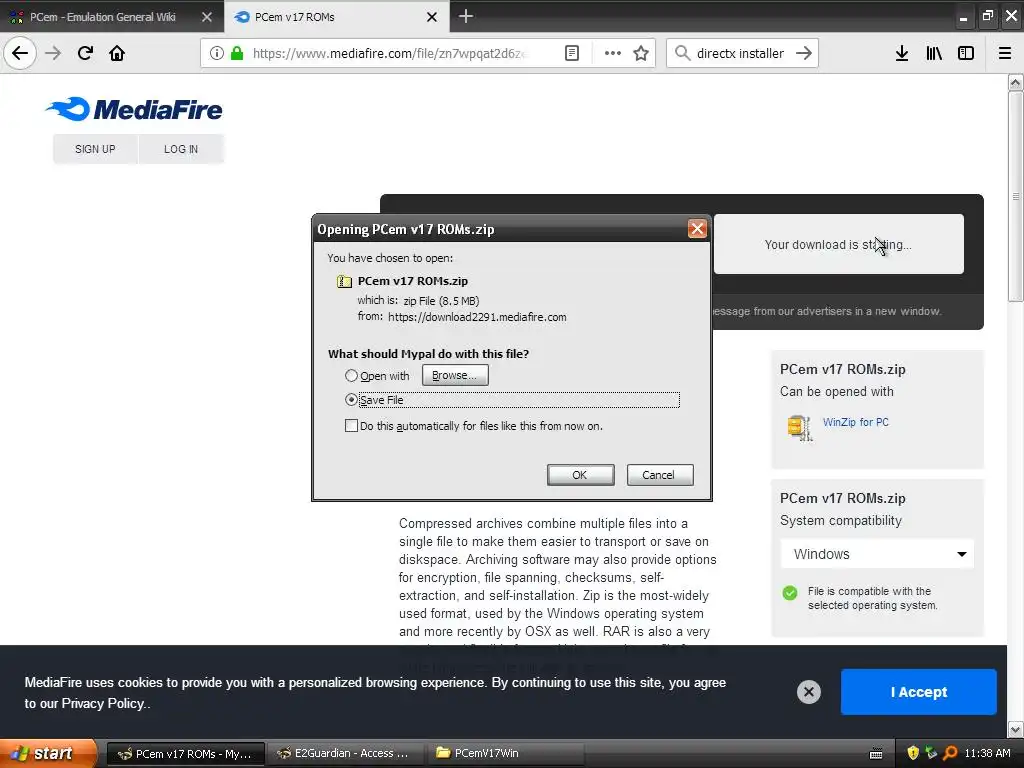
Task: Click the WinZip program icon
Action: 800,428
